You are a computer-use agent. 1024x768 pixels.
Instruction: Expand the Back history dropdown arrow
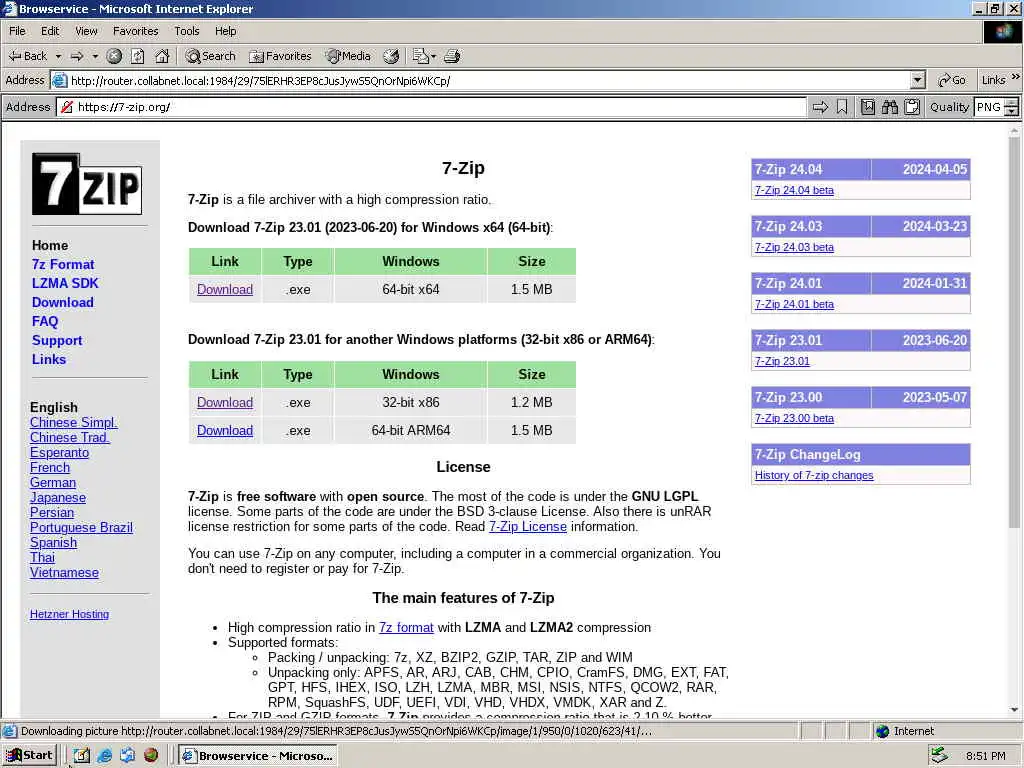pyautogui.click(x=58, y=56)
